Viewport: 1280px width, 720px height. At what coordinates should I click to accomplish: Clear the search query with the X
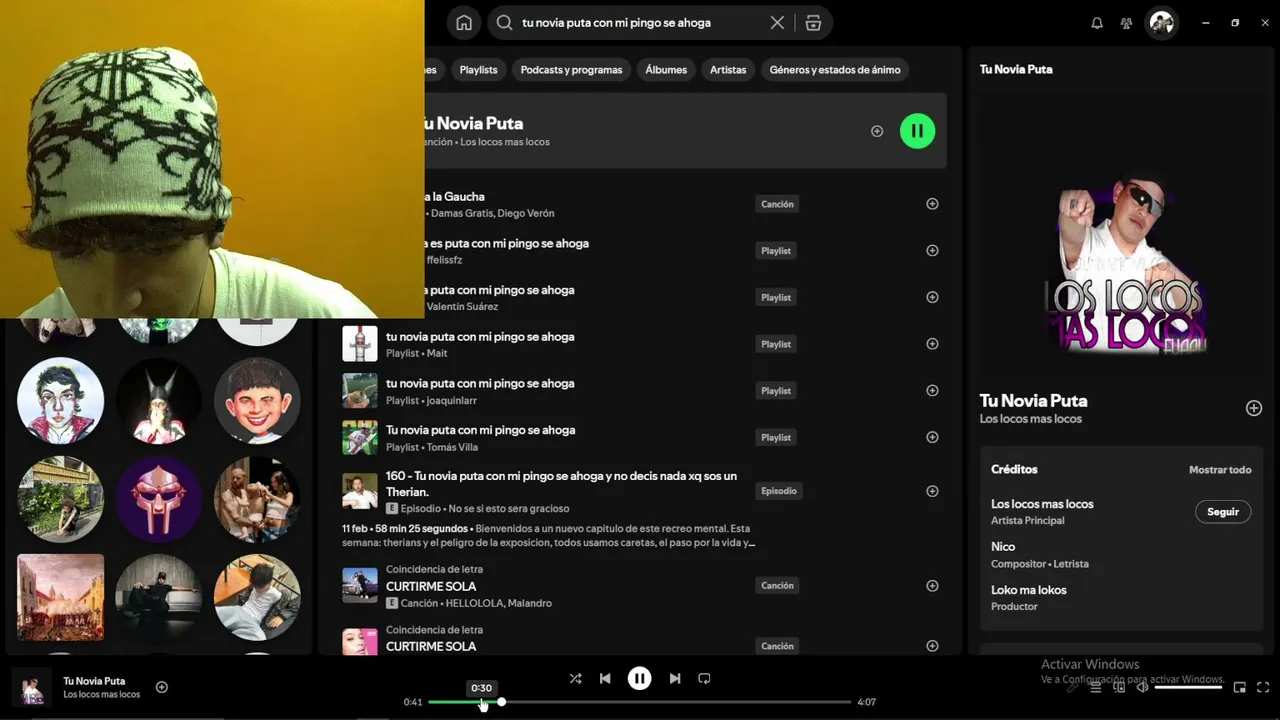pos(777,23)
